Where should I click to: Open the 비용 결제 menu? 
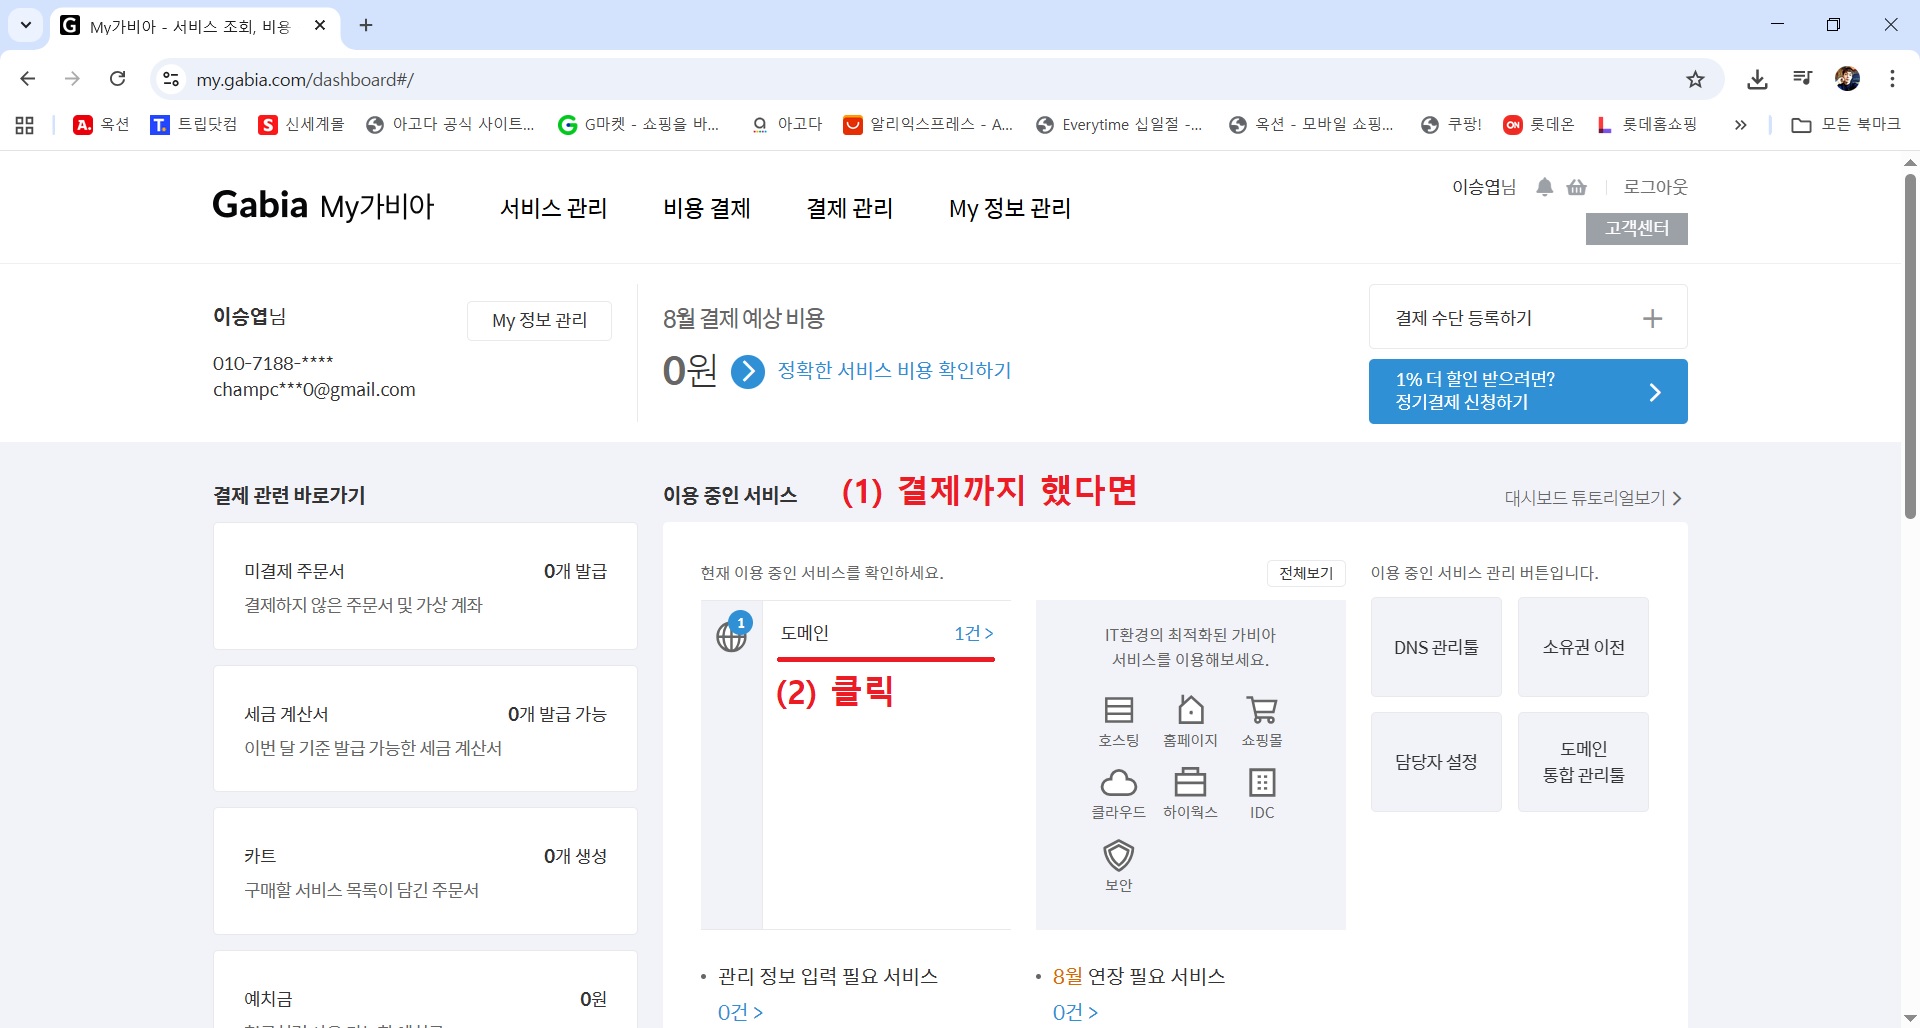coord(707,208)
